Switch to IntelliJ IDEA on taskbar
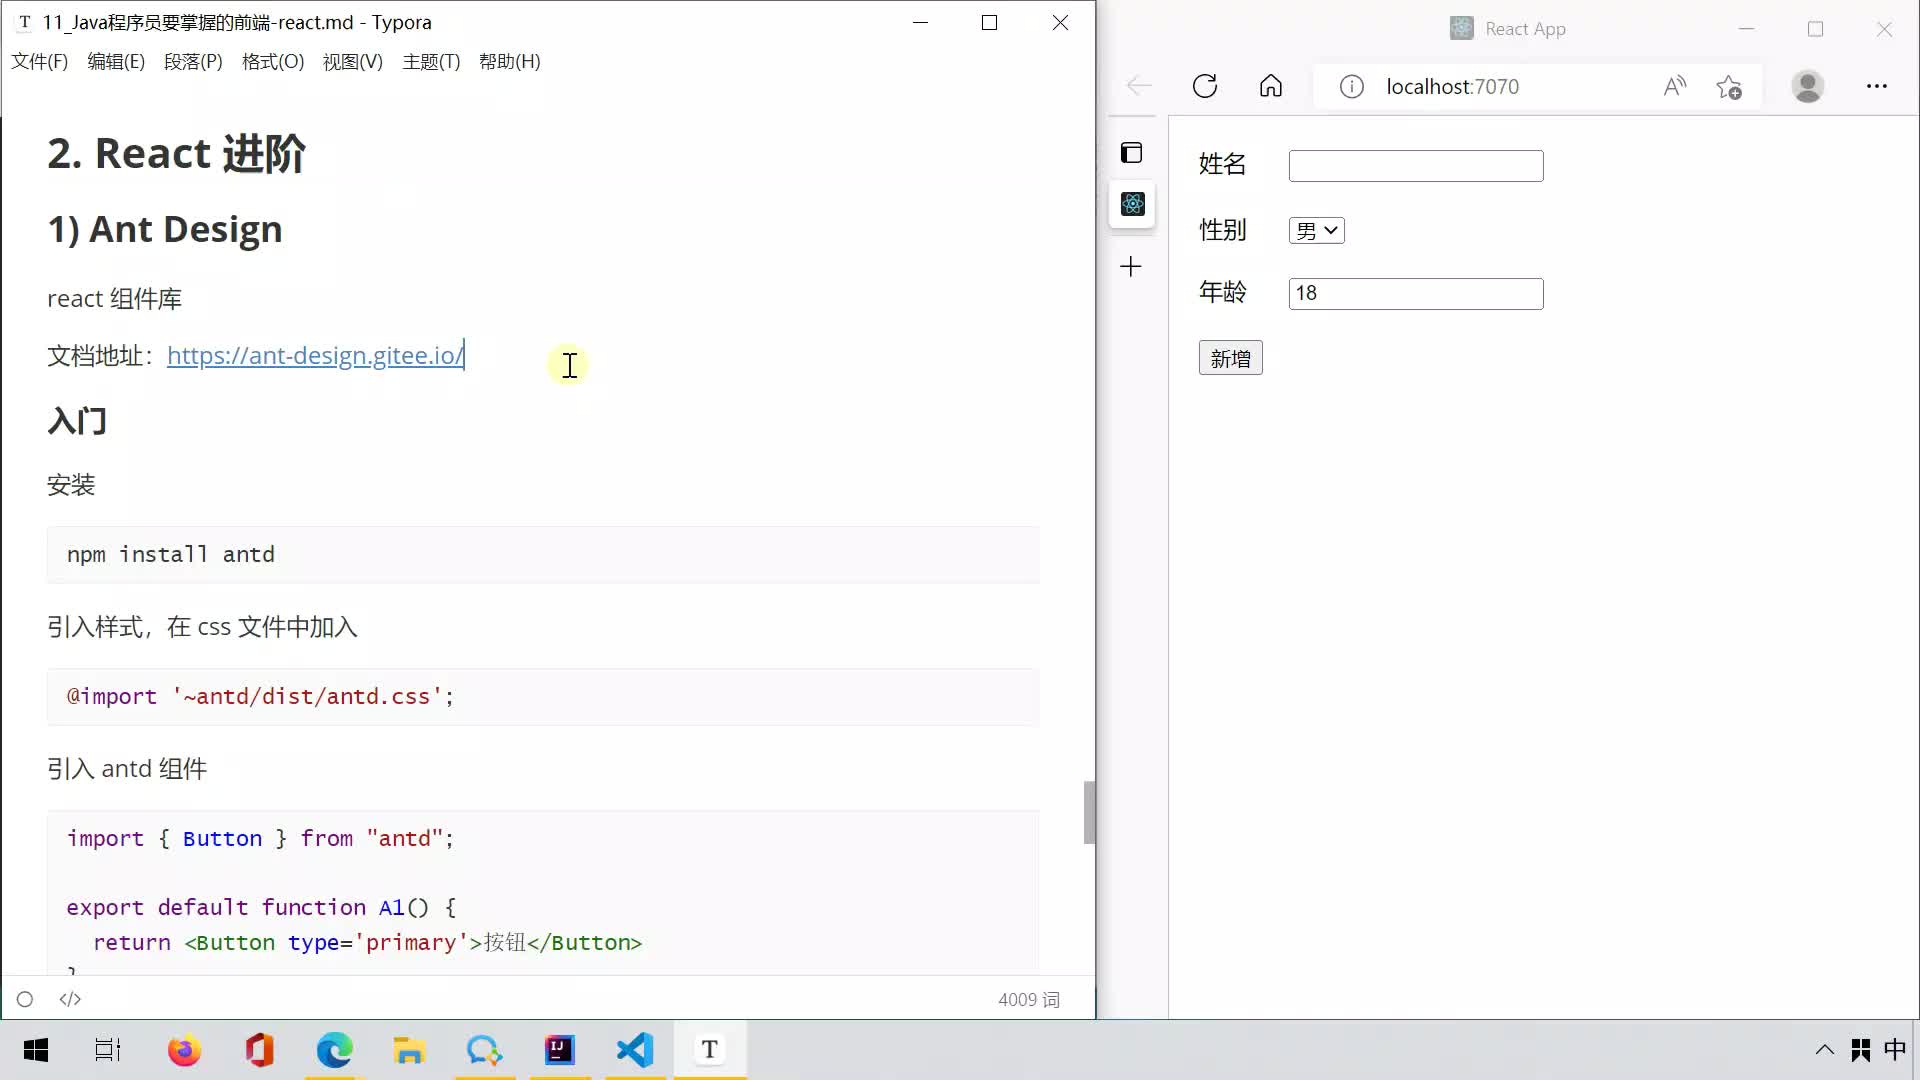Viewport: 1920px width, 1080px height. [560, 1050]
